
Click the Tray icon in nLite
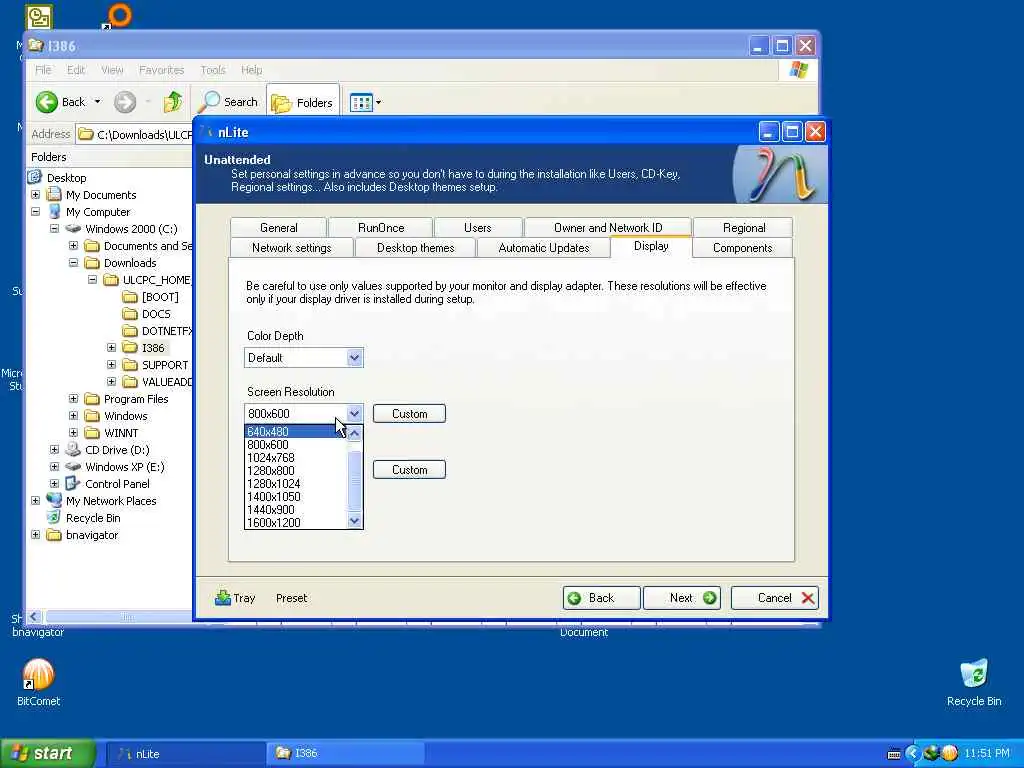223,598
